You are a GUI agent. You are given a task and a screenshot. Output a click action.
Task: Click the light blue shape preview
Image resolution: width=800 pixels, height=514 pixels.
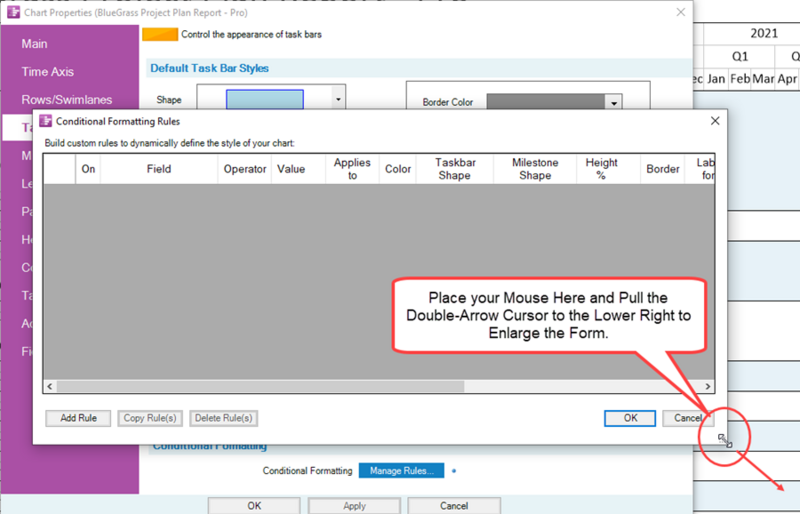(265, 100)
